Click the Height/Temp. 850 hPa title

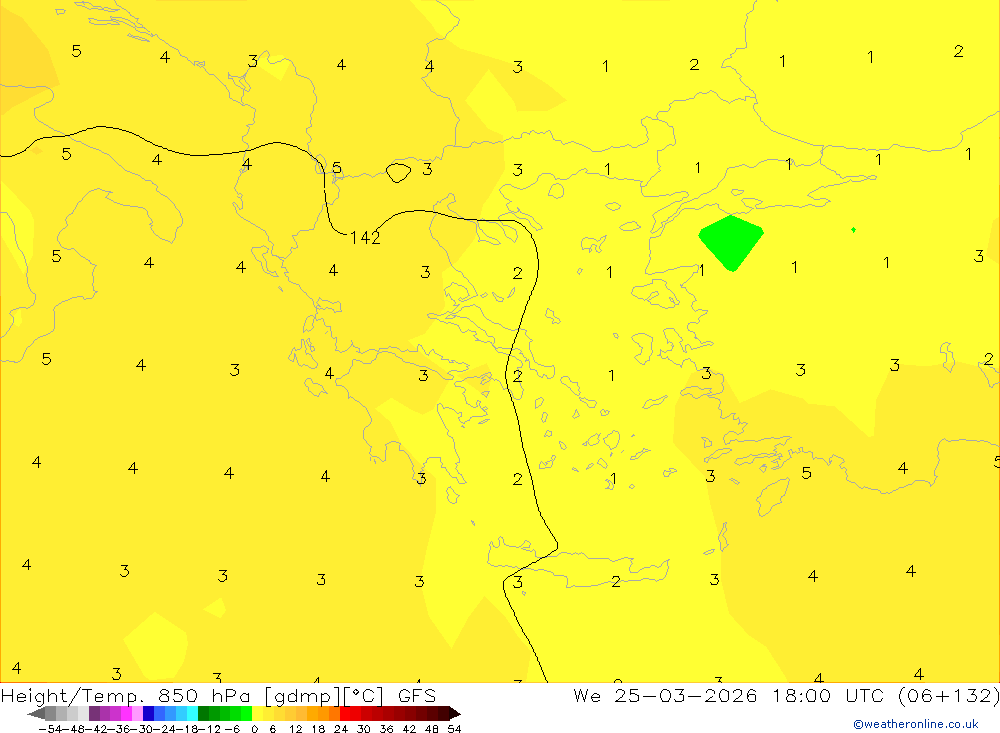pyautogui.click(x=125, y=695)
